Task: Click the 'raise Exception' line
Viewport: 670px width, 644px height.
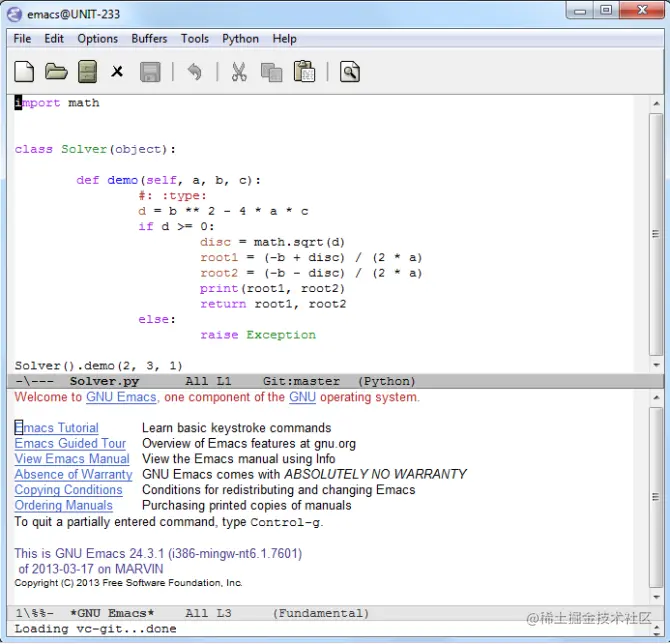Action: pos(258,335)
